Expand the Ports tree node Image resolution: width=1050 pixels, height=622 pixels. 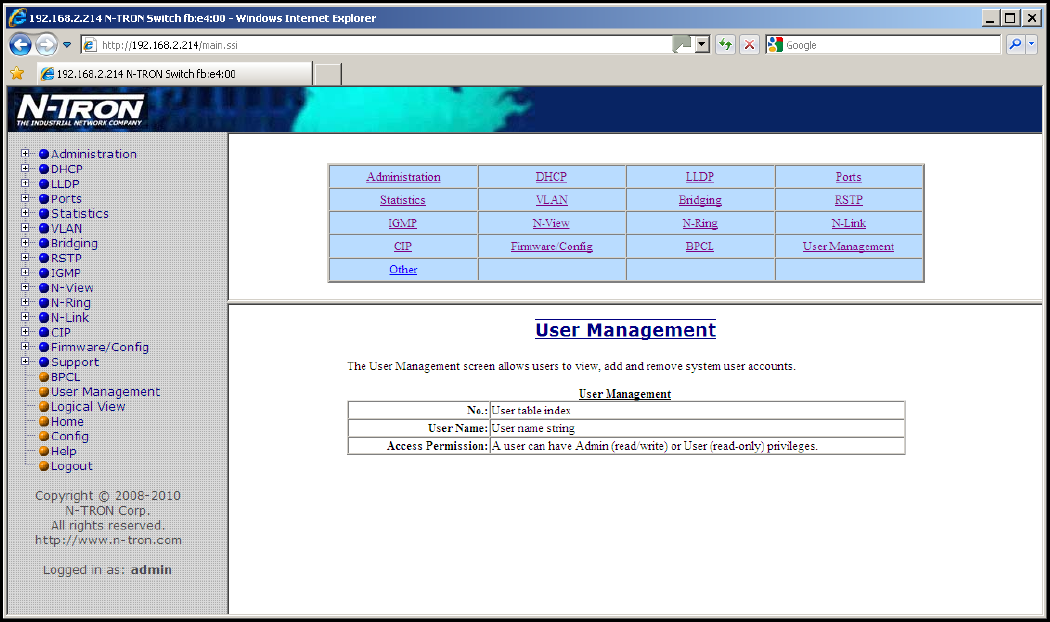(25, 198)
